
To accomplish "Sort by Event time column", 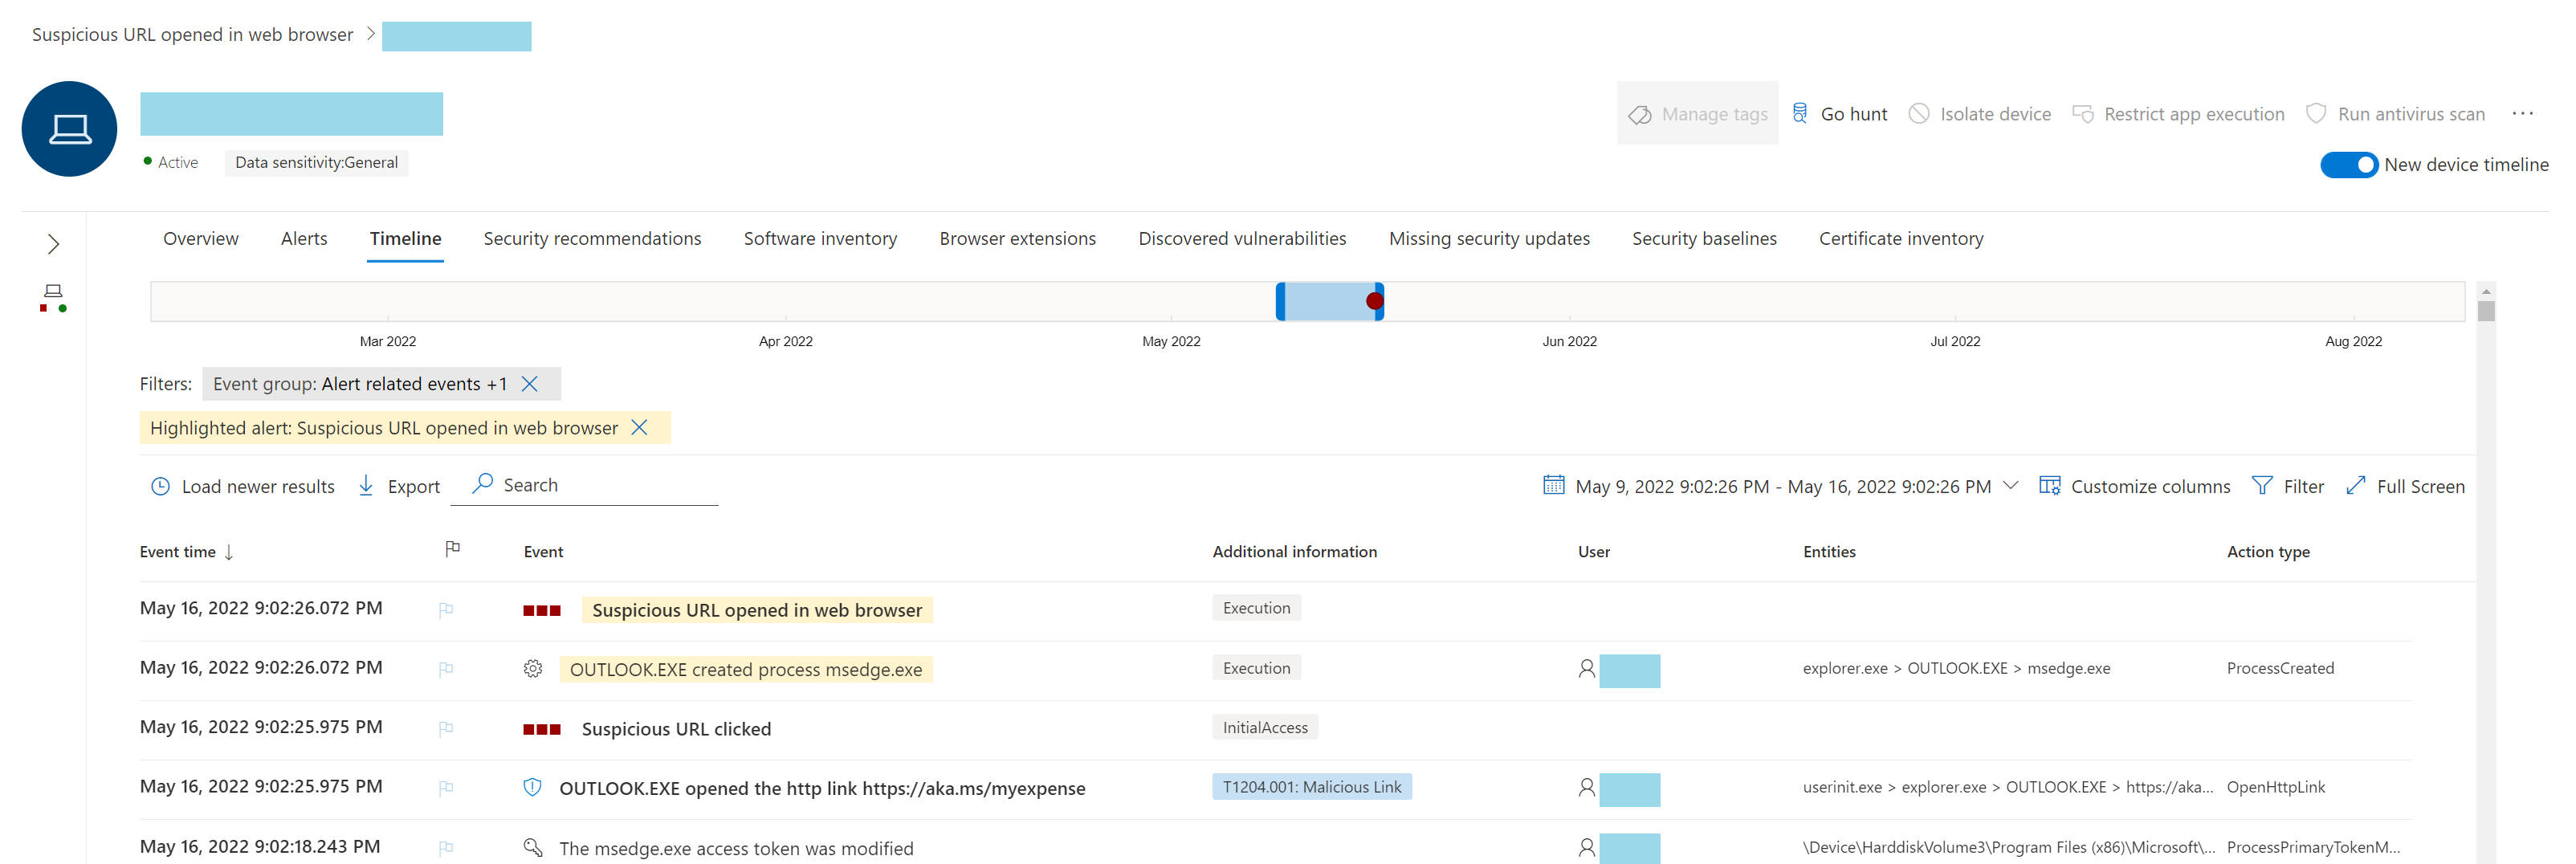I will (186, 552).
